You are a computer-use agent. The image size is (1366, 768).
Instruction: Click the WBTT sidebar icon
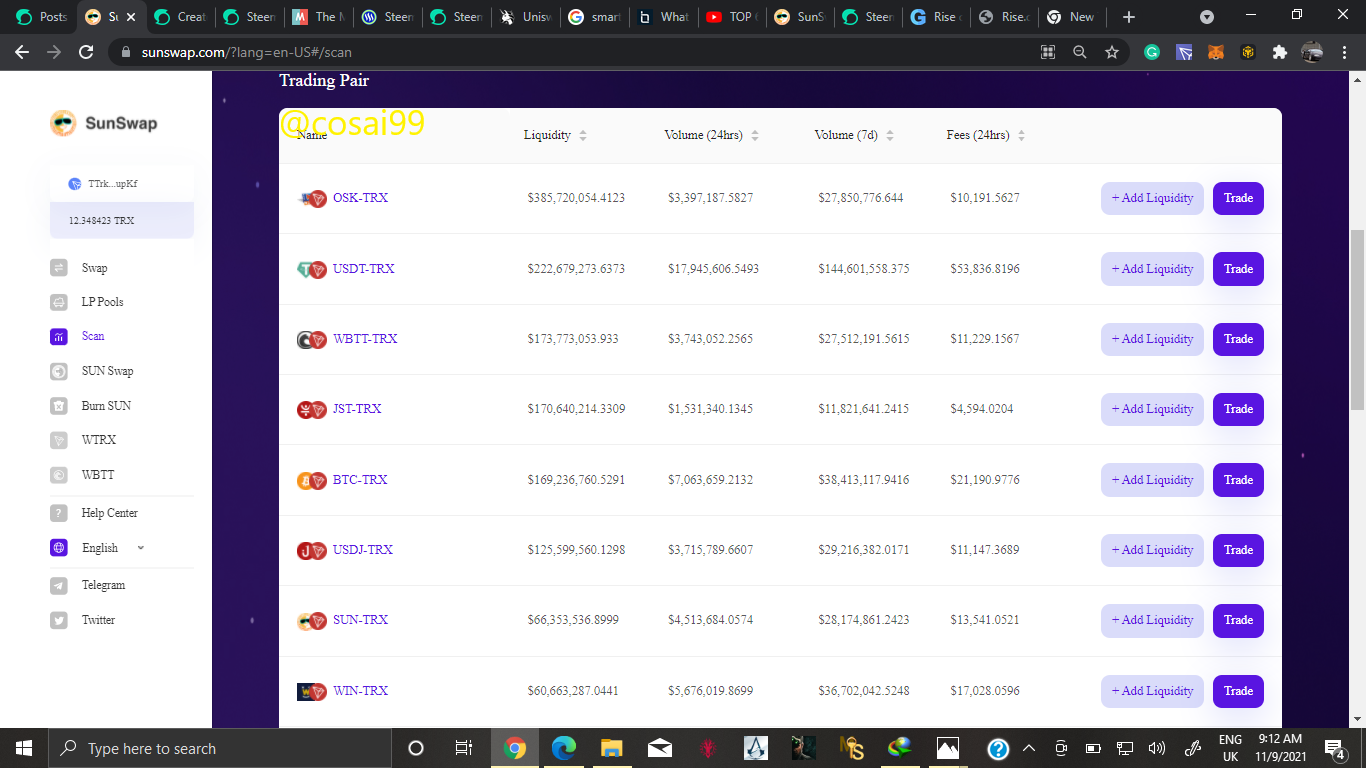59,475
